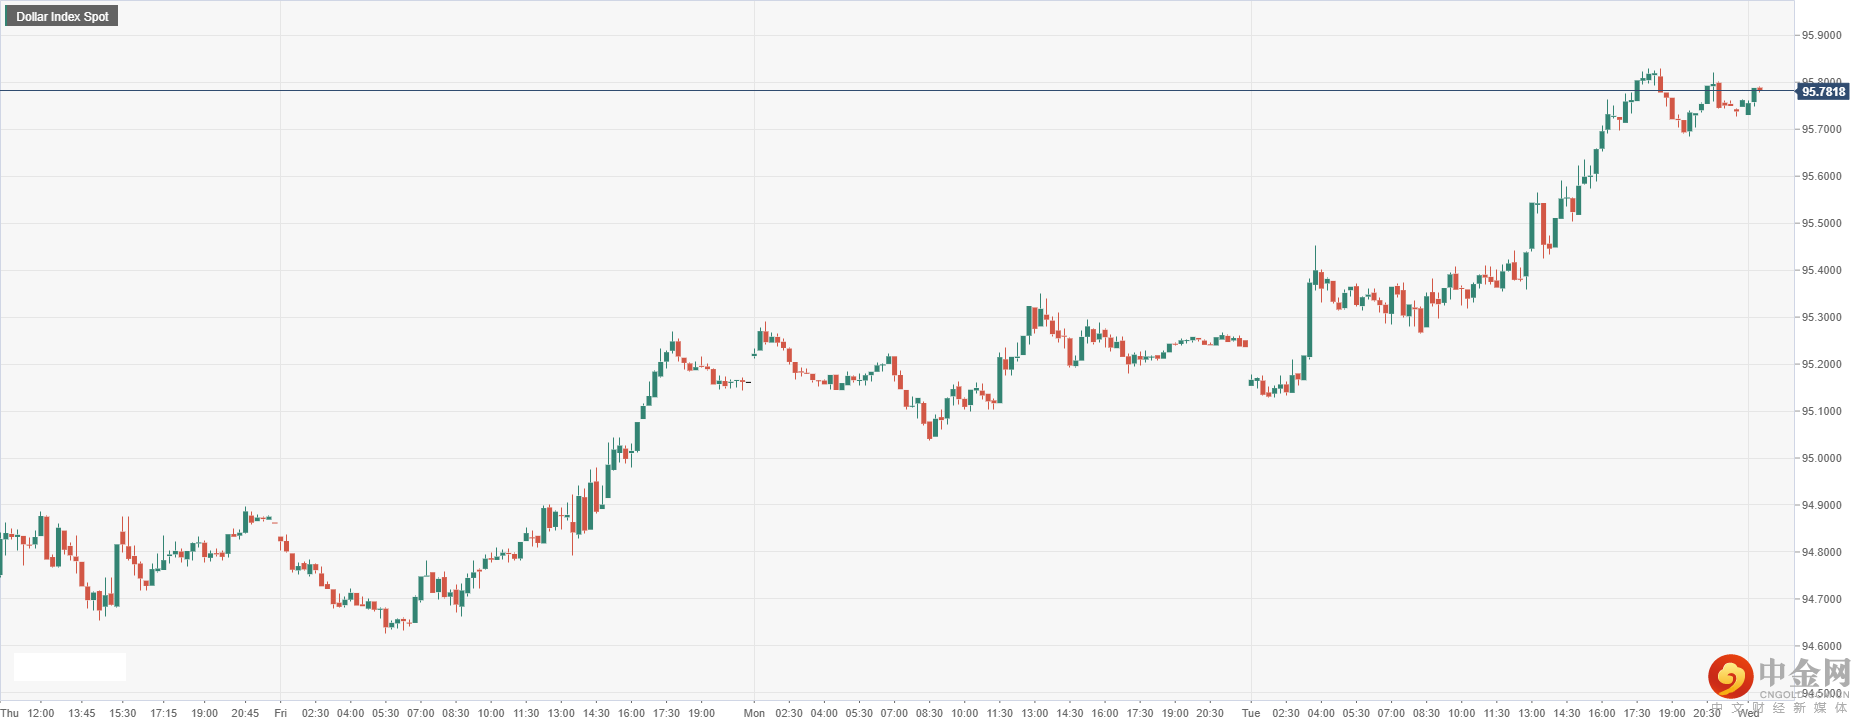This screenshot has height=726, width=1865.
Task: Select the 94.6000 price axis label
Action: point(1821,646)
